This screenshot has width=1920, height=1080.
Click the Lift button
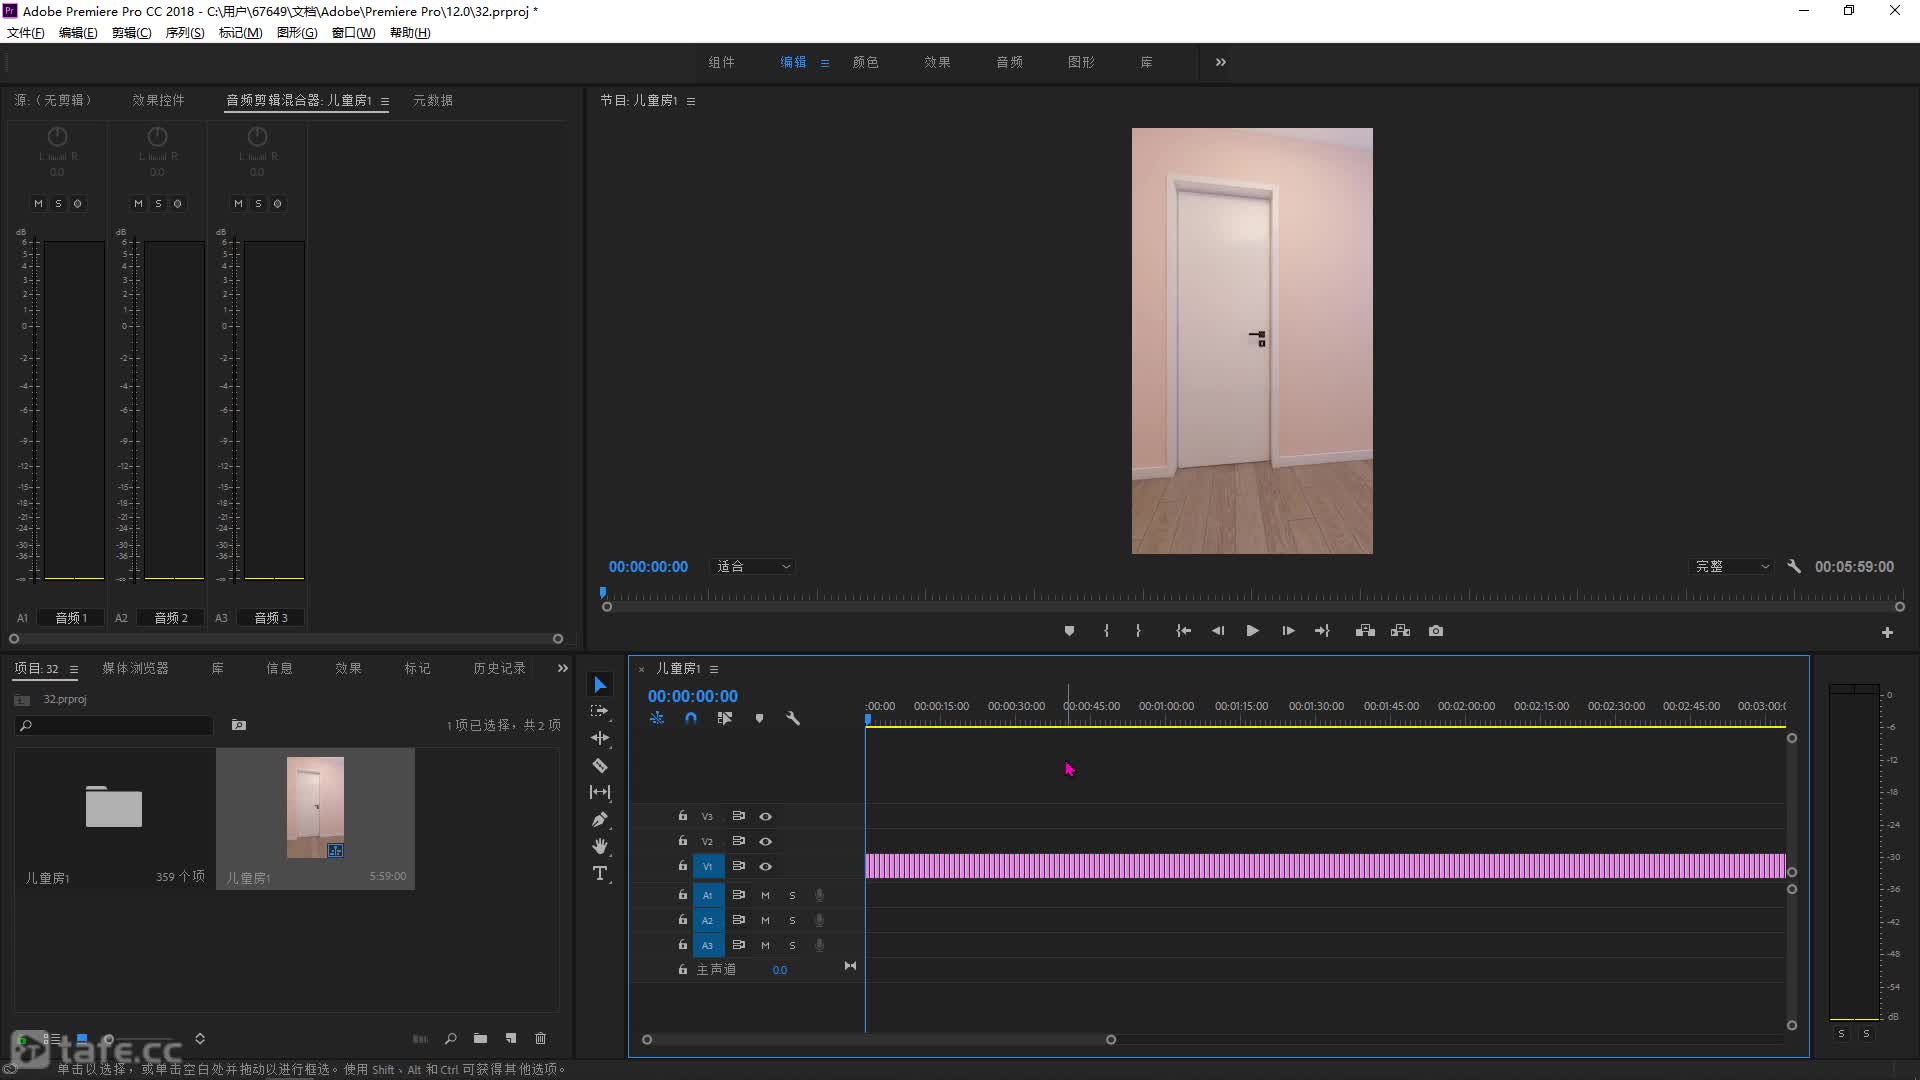tap(1365, 631)
